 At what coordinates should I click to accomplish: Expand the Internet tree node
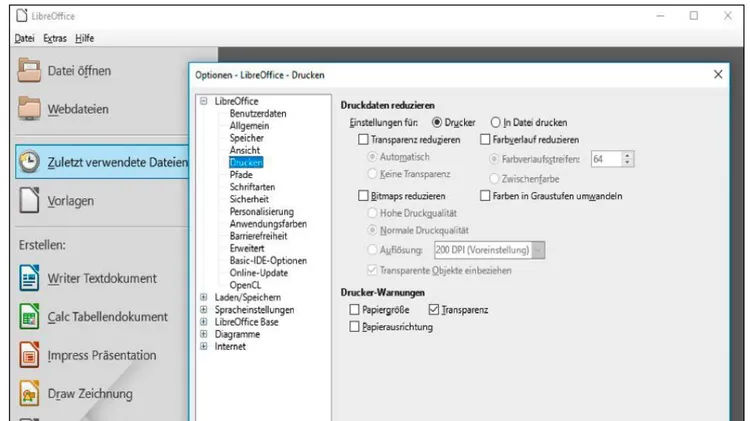pos(204,346)
